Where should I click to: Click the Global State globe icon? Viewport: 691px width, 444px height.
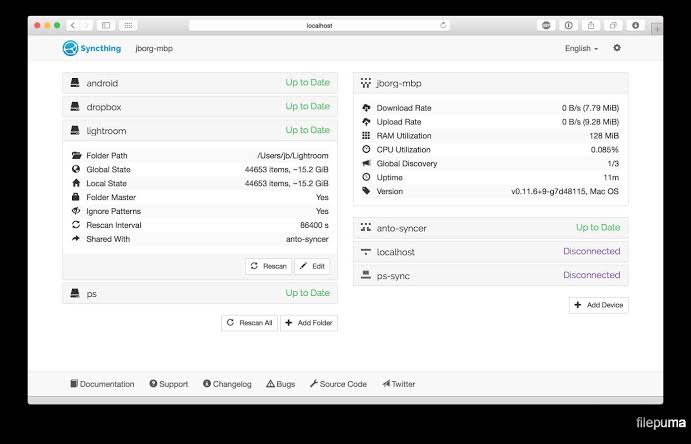click(x=76, y=169)
